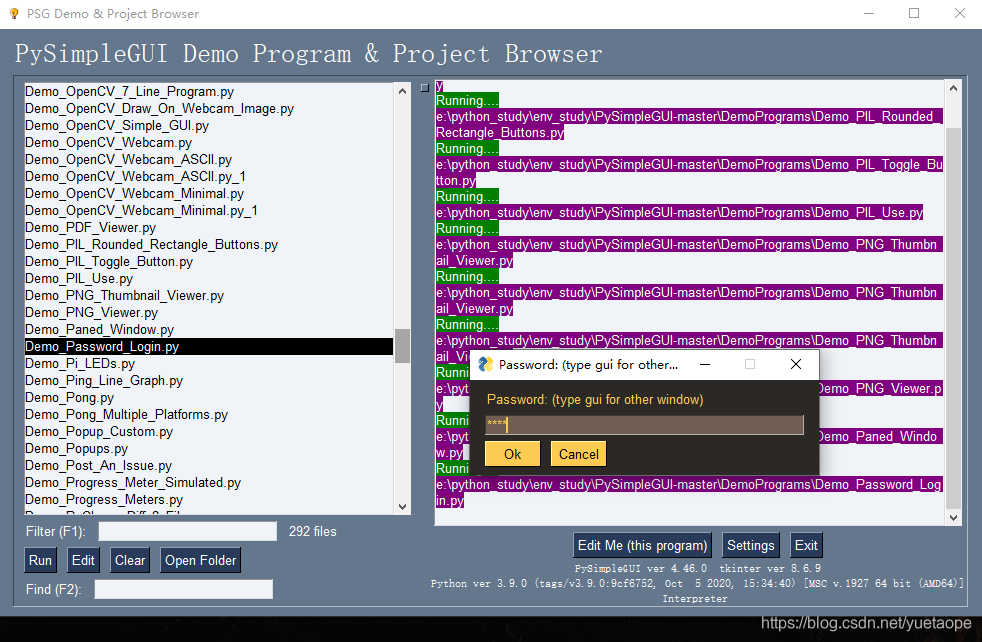This screenshot has width=982, height=642.
Task: Click the file list scrollbar thumb
Action: click(402, 346)
